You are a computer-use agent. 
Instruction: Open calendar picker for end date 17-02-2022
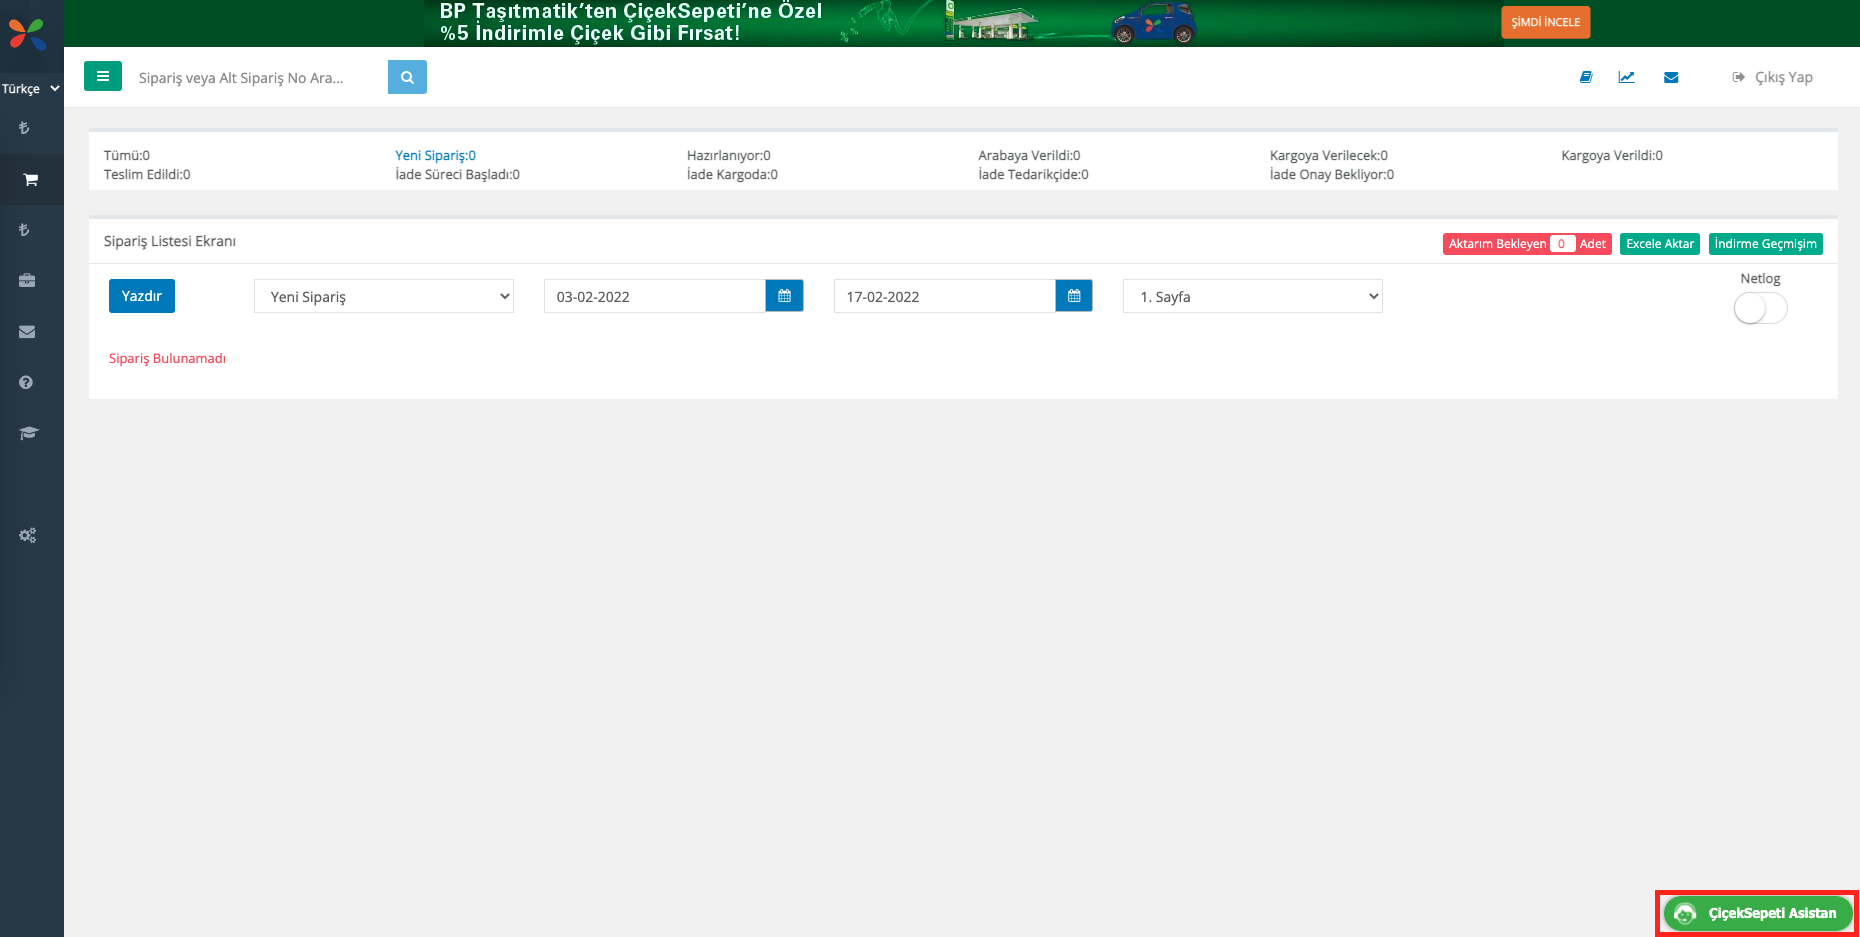click(x=1073, y=296)
